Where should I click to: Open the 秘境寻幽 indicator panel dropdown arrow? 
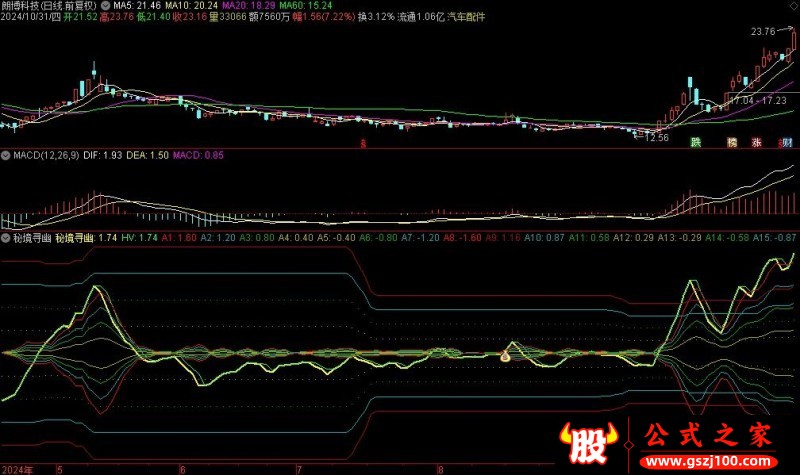[x=6, y=238]
